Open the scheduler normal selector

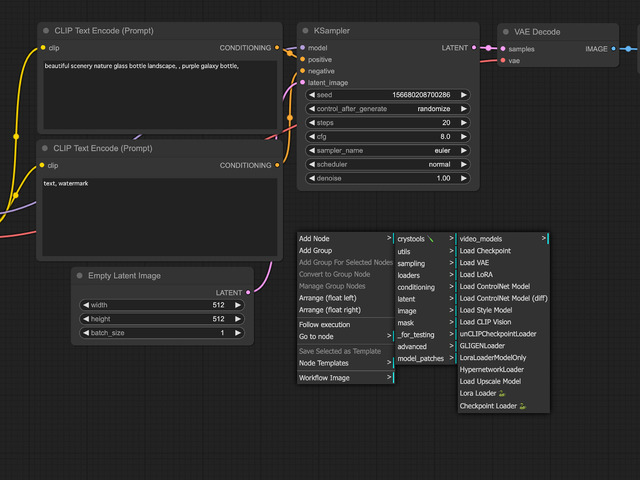pyautogui.click(x=388, y=164)
